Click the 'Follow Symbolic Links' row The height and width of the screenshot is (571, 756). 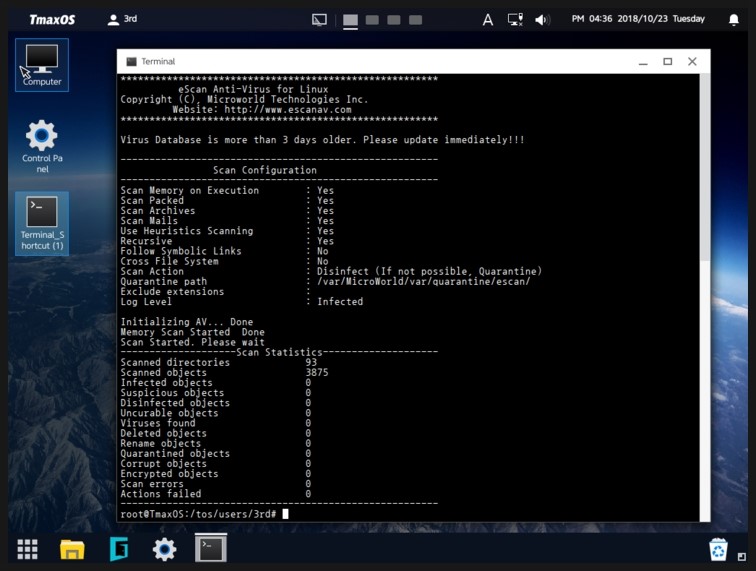[x=225, y=251]
